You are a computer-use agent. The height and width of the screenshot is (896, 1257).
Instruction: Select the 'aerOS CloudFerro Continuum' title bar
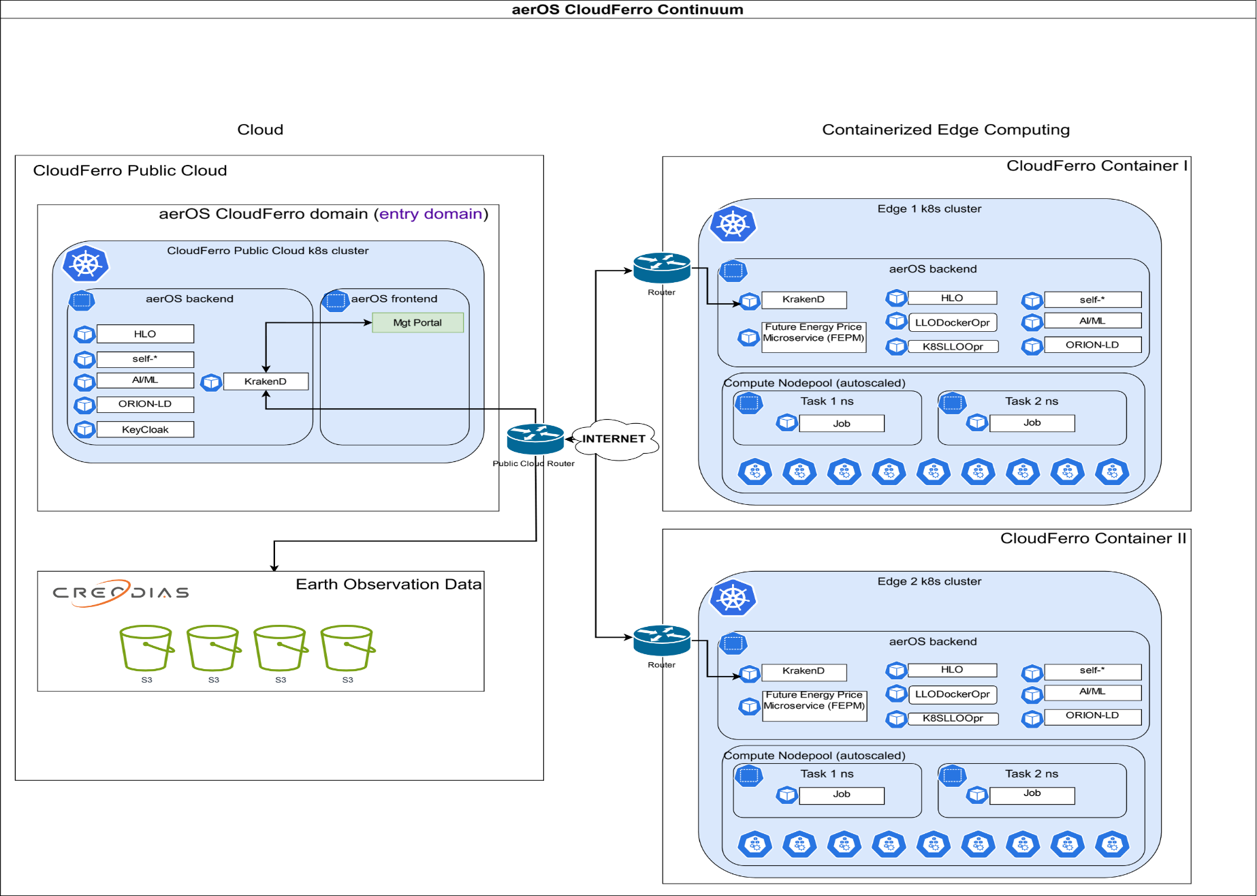click(x=628, y=9)
